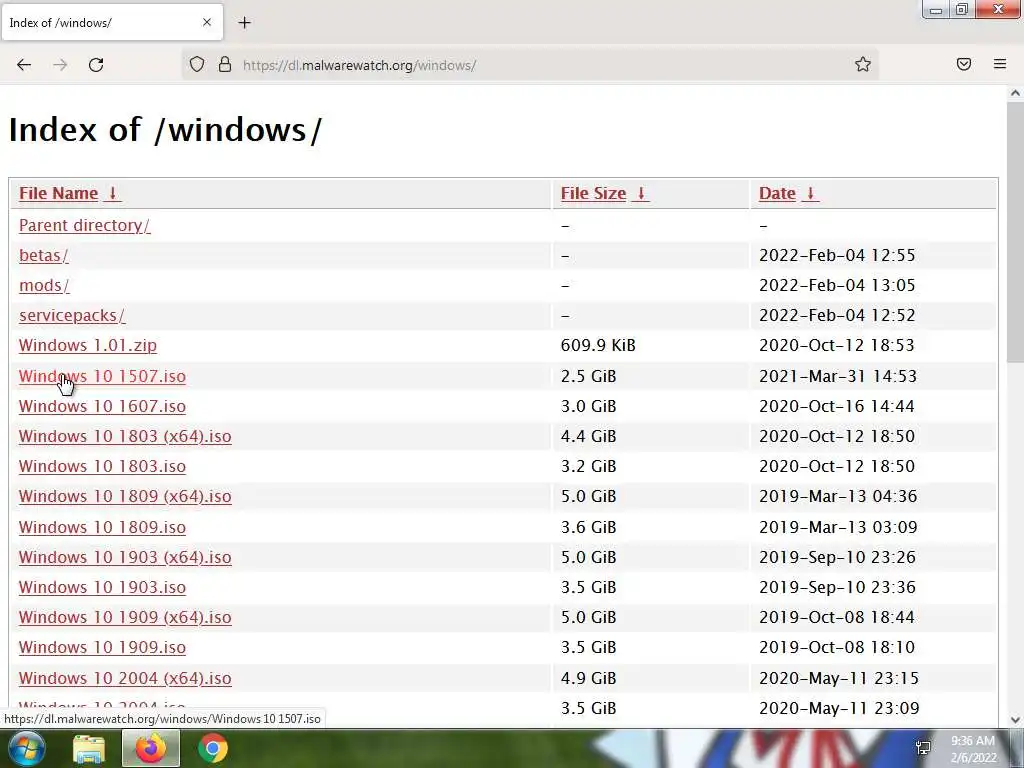Download Windows 10 1903.iso
The image size is (1024, 768).
point(102,587)
